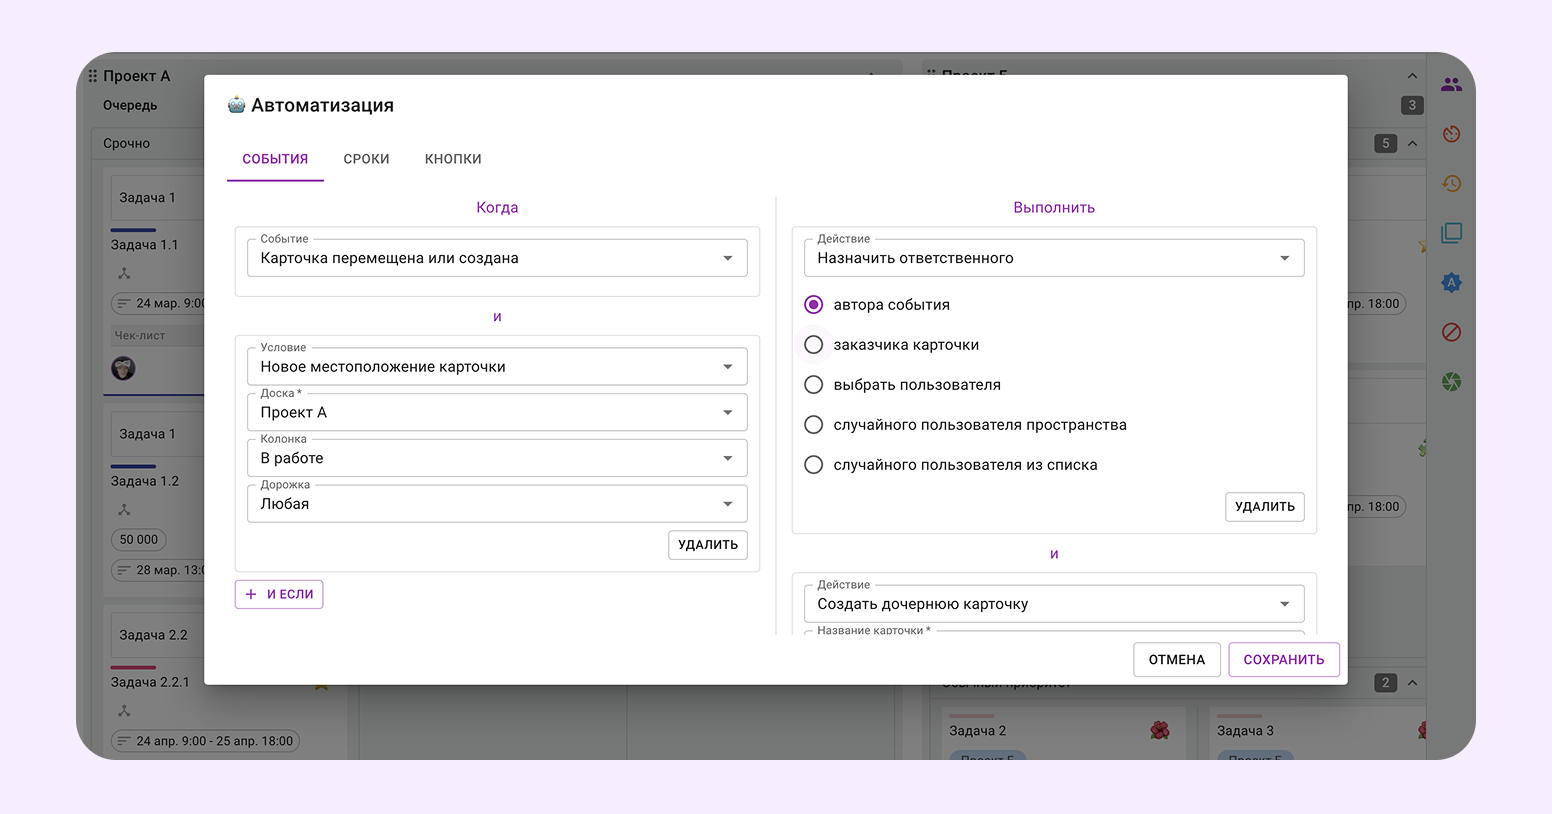
Task: Add condition with 'И если' button
Action: tap(279, 594)
